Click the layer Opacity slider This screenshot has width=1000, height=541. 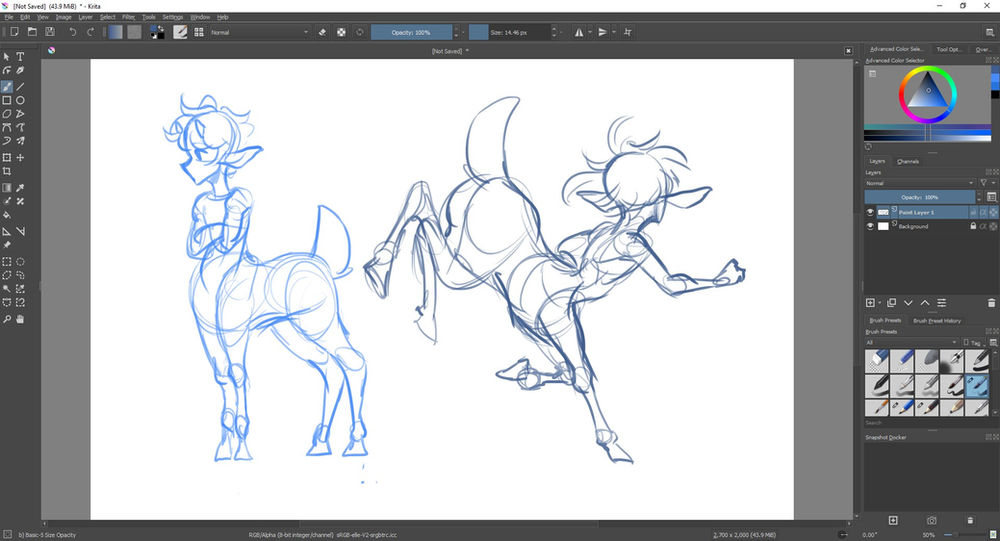[920, 197]
